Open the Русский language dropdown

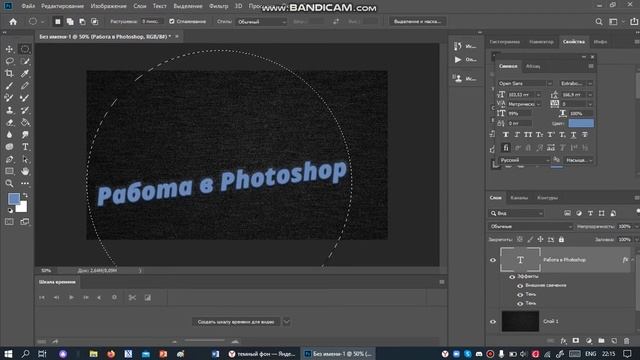pos(524,160)
